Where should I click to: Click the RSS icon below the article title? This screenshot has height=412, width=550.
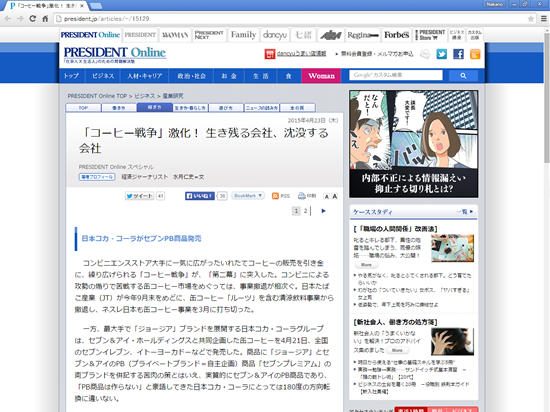(275, 196)
